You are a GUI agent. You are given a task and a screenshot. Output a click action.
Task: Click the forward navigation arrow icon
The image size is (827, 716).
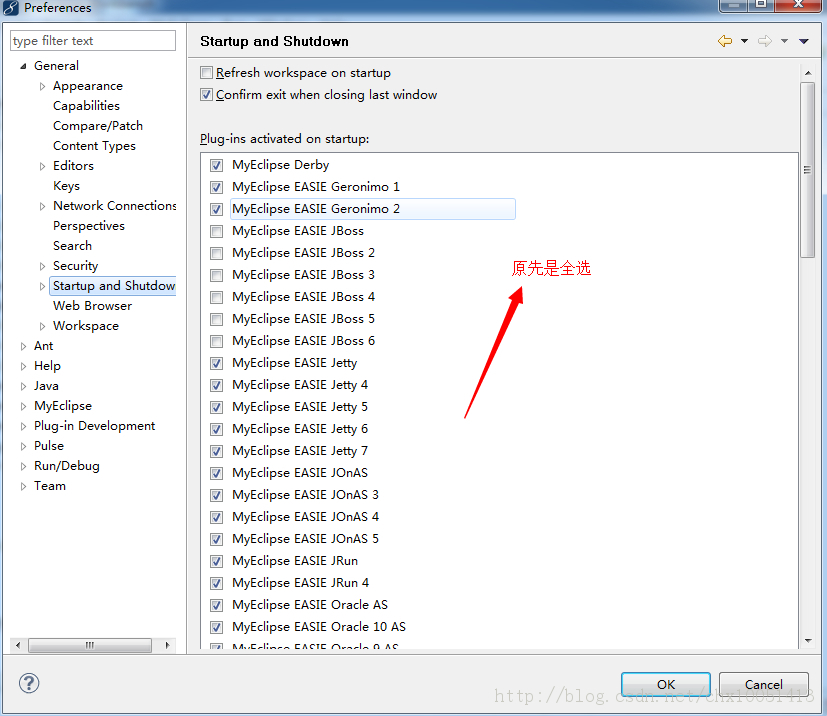[765, 41]
